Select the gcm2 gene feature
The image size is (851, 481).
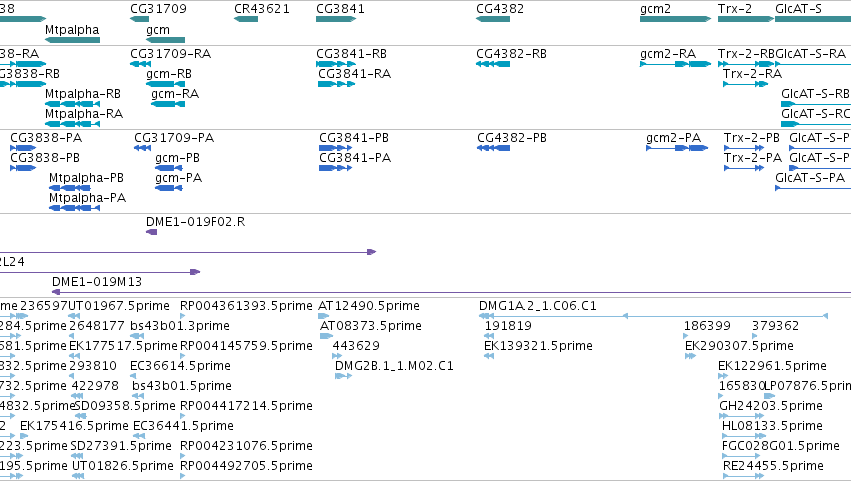(x=675, y=19)
